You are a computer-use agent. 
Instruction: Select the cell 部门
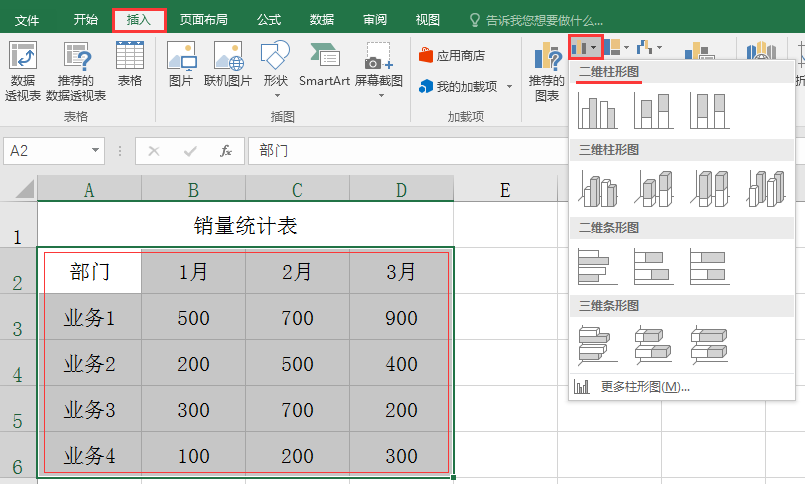tap(90, 271)
